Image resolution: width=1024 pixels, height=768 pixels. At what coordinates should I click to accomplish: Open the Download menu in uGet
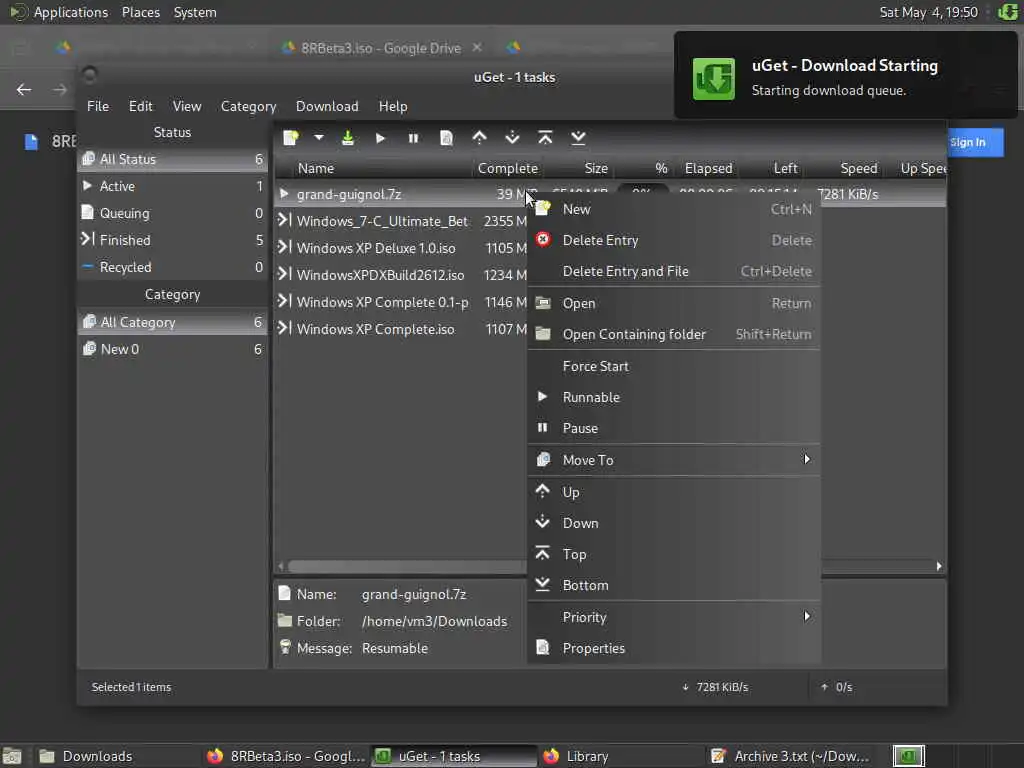327,106
